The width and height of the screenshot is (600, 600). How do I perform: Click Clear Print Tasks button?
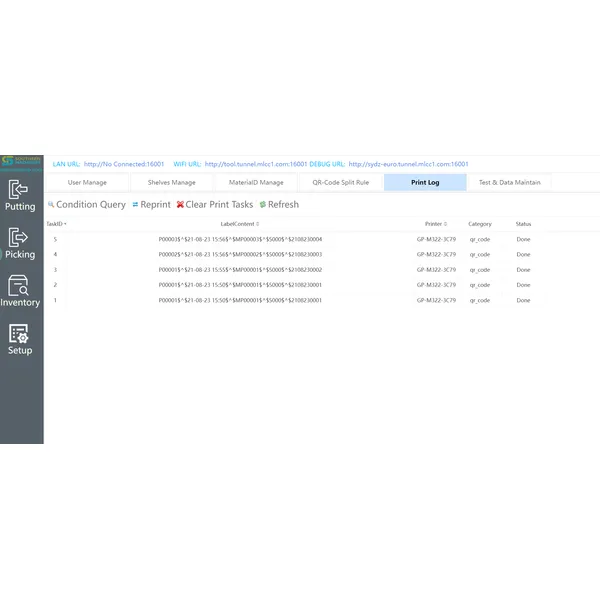215,205
